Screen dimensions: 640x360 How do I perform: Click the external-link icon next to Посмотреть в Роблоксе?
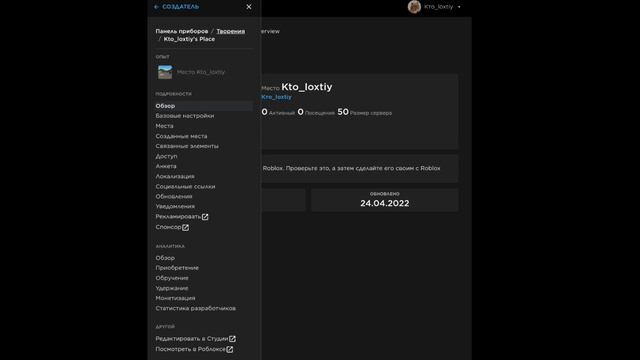coord(230,349)
